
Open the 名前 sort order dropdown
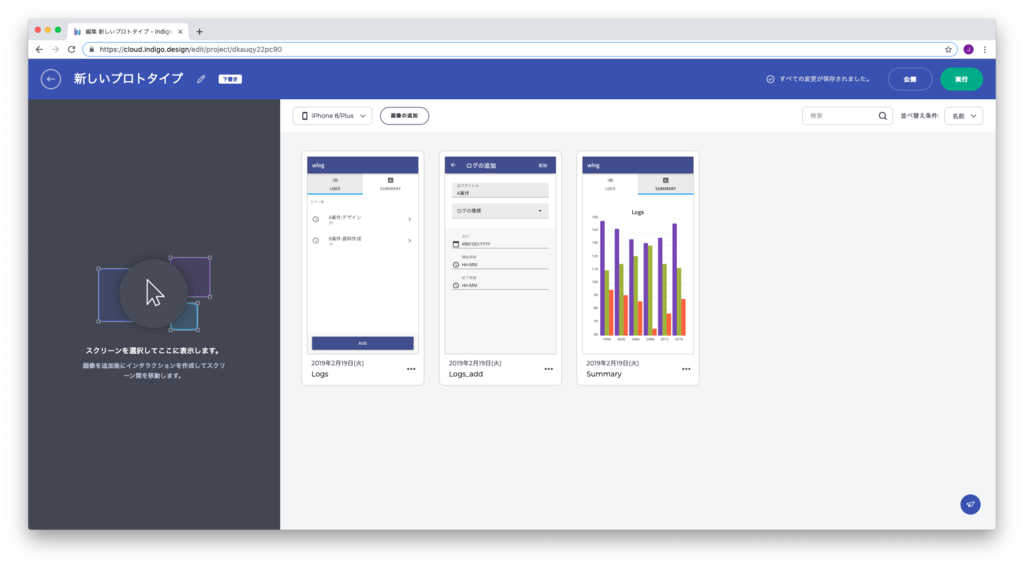click(x=964, y=116)
